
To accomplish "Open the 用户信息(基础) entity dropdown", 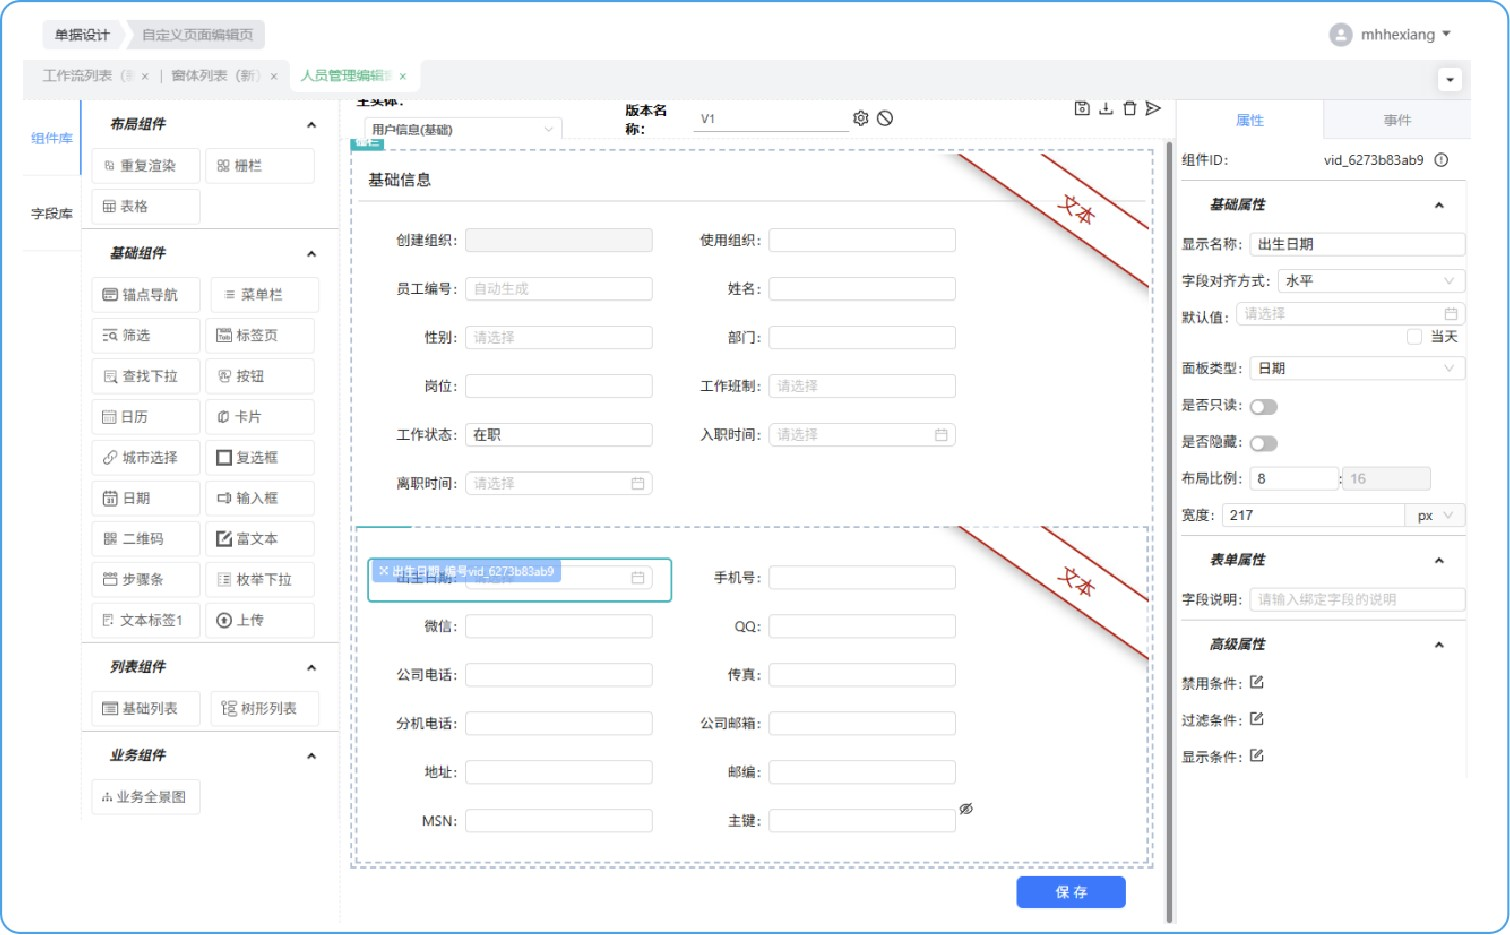I will coord(463,129).
